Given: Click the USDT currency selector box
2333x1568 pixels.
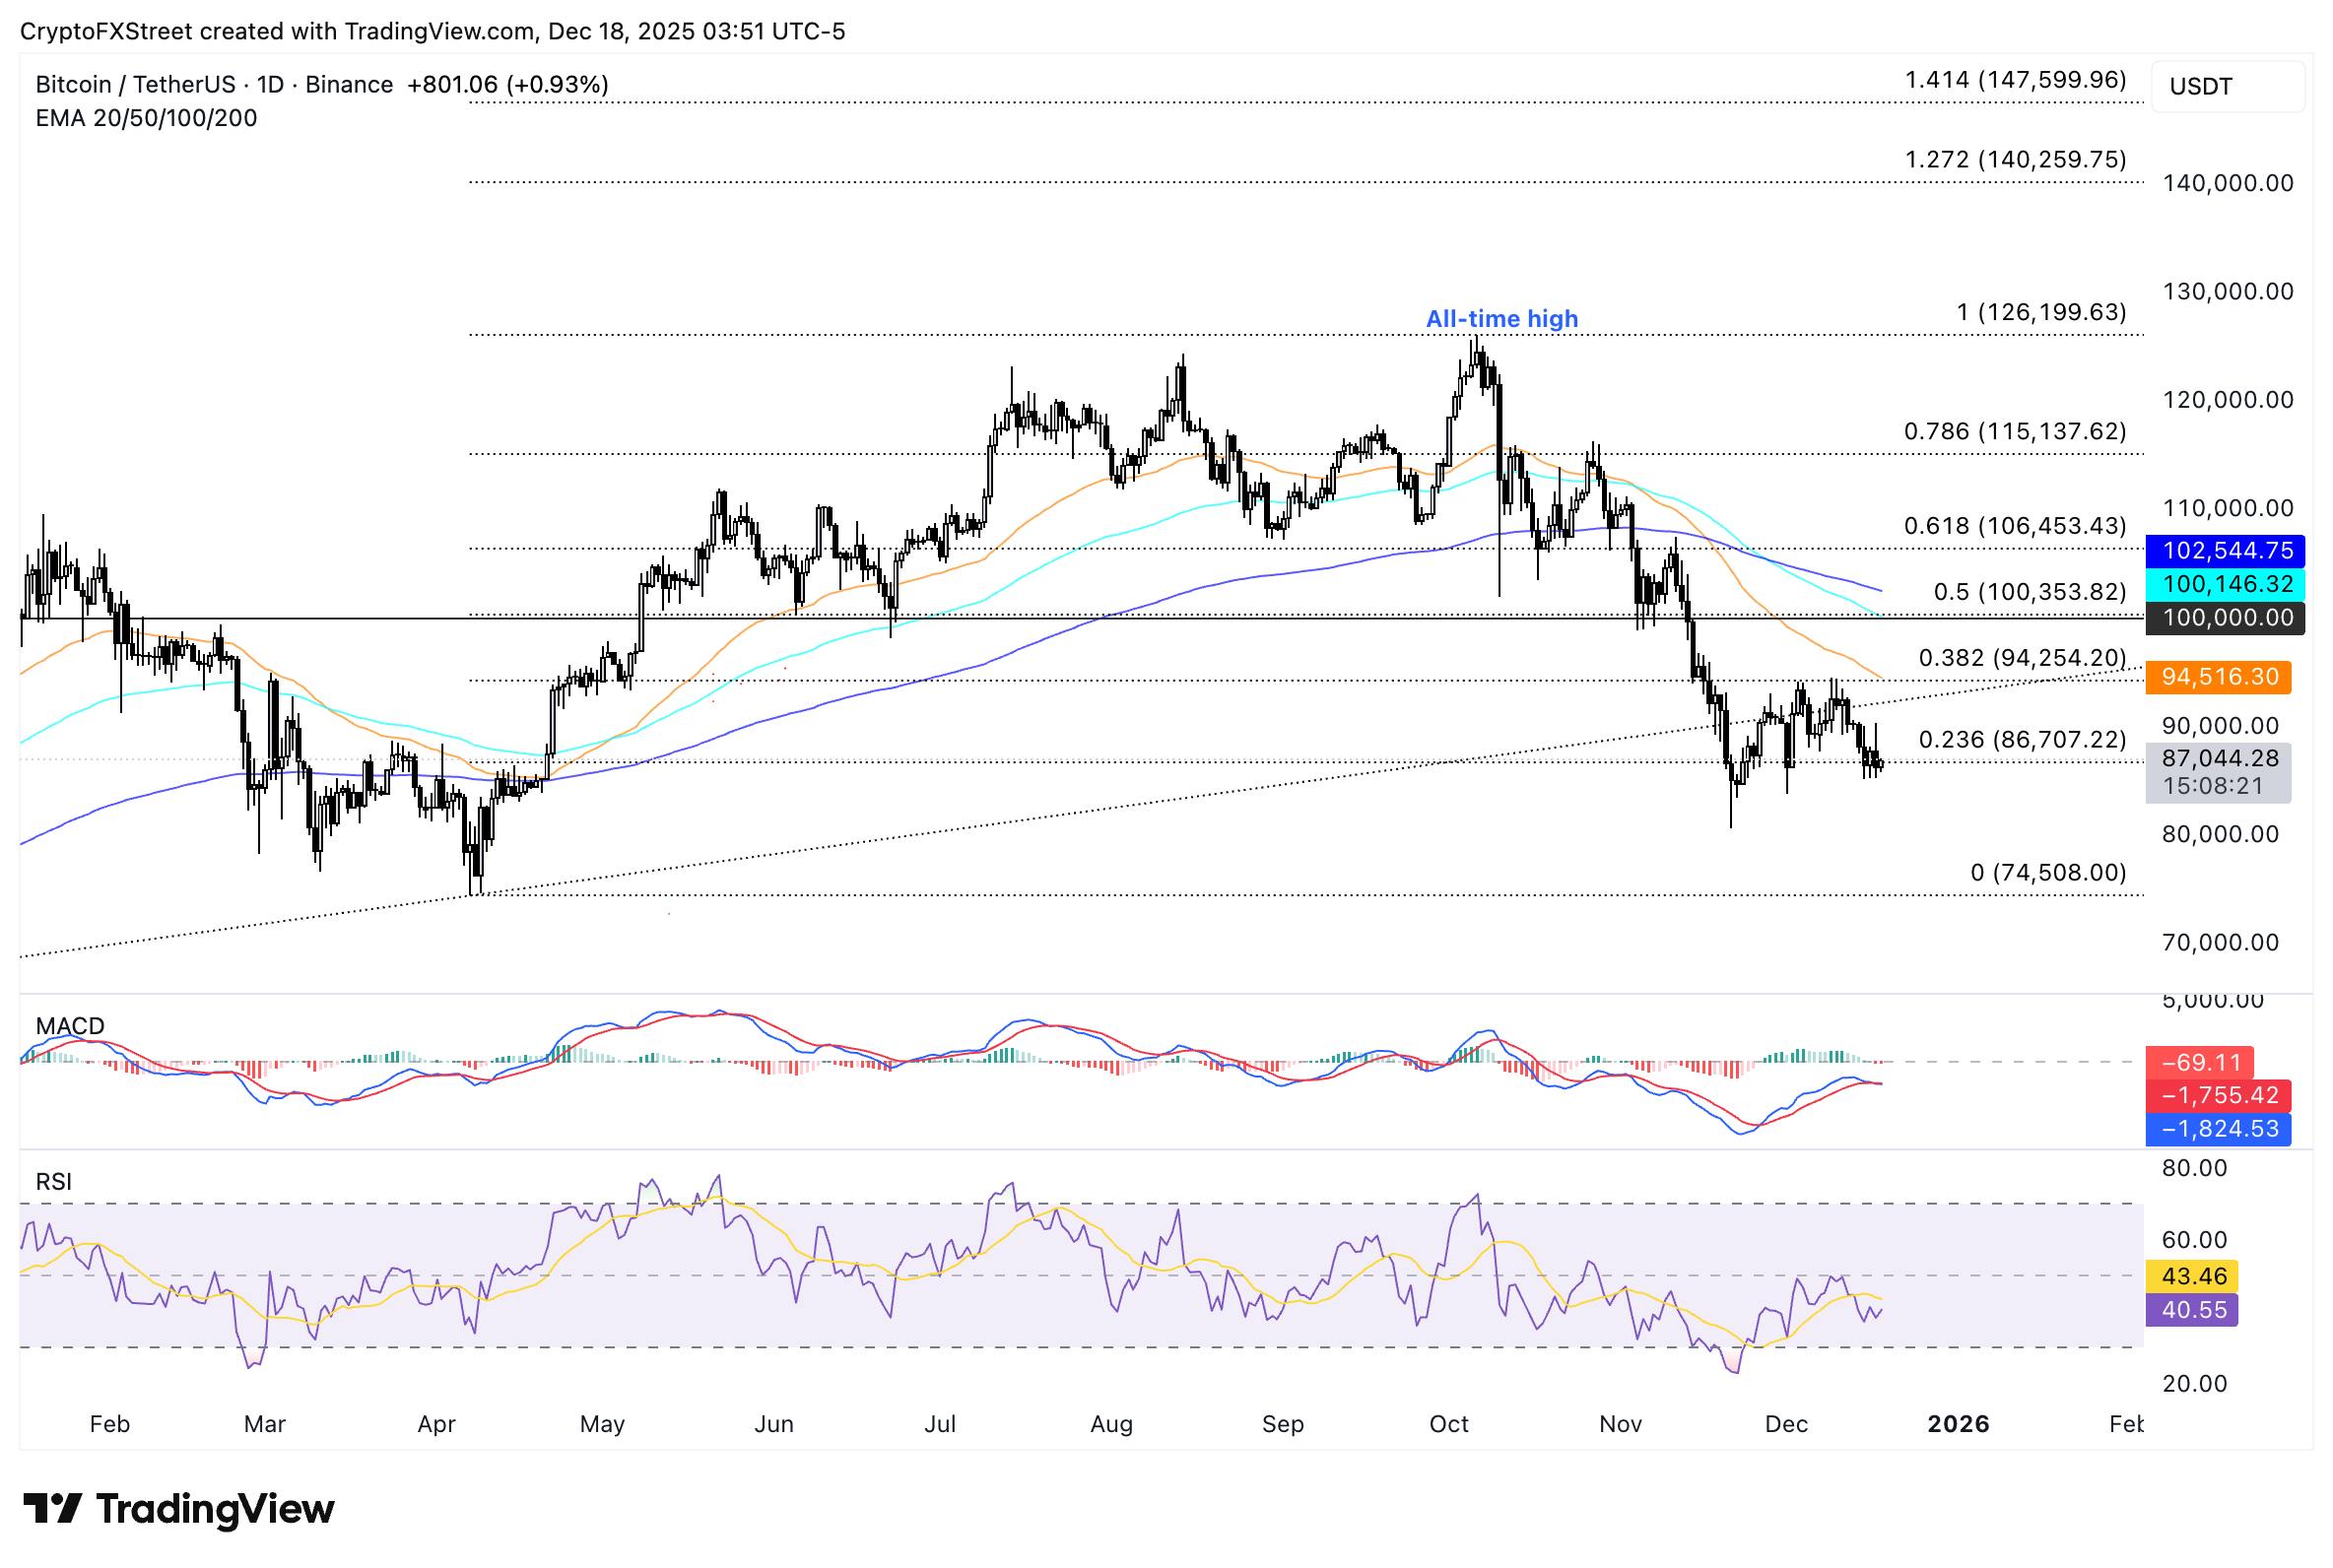Looking at the screenshot, I should coord(2227,87).
